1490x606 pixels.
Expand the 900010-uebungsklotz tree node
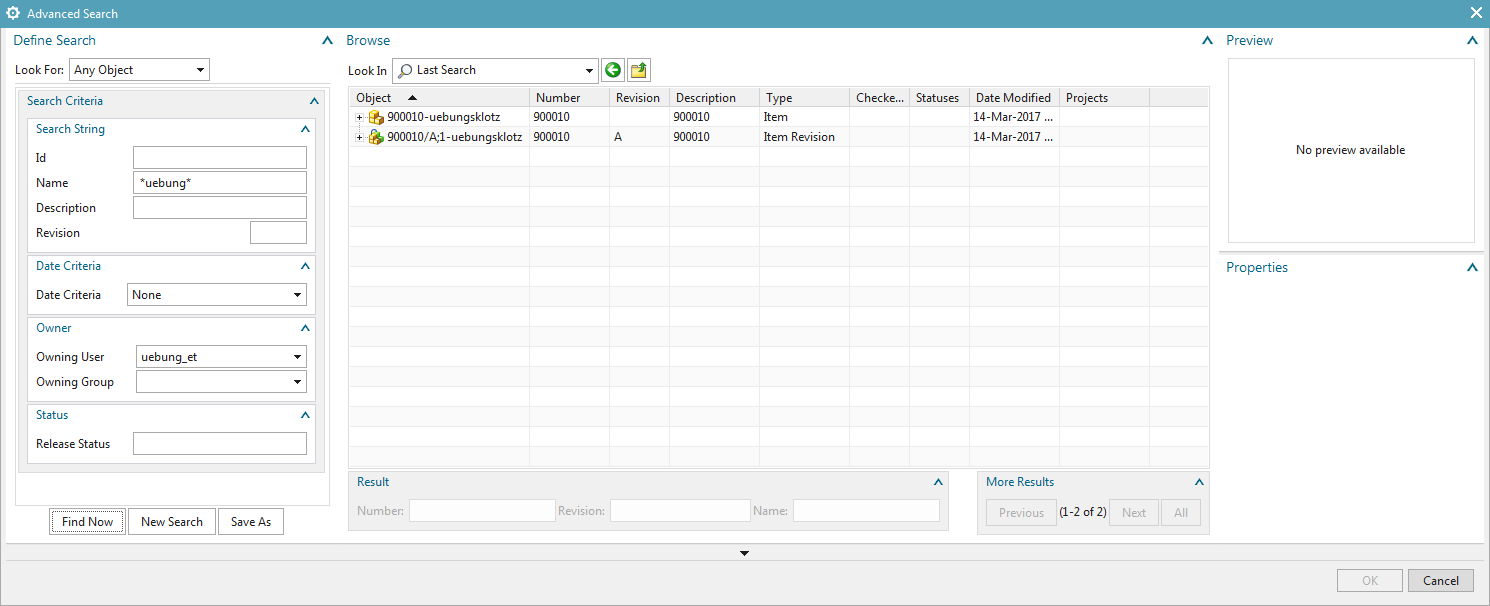coord(360,118)
